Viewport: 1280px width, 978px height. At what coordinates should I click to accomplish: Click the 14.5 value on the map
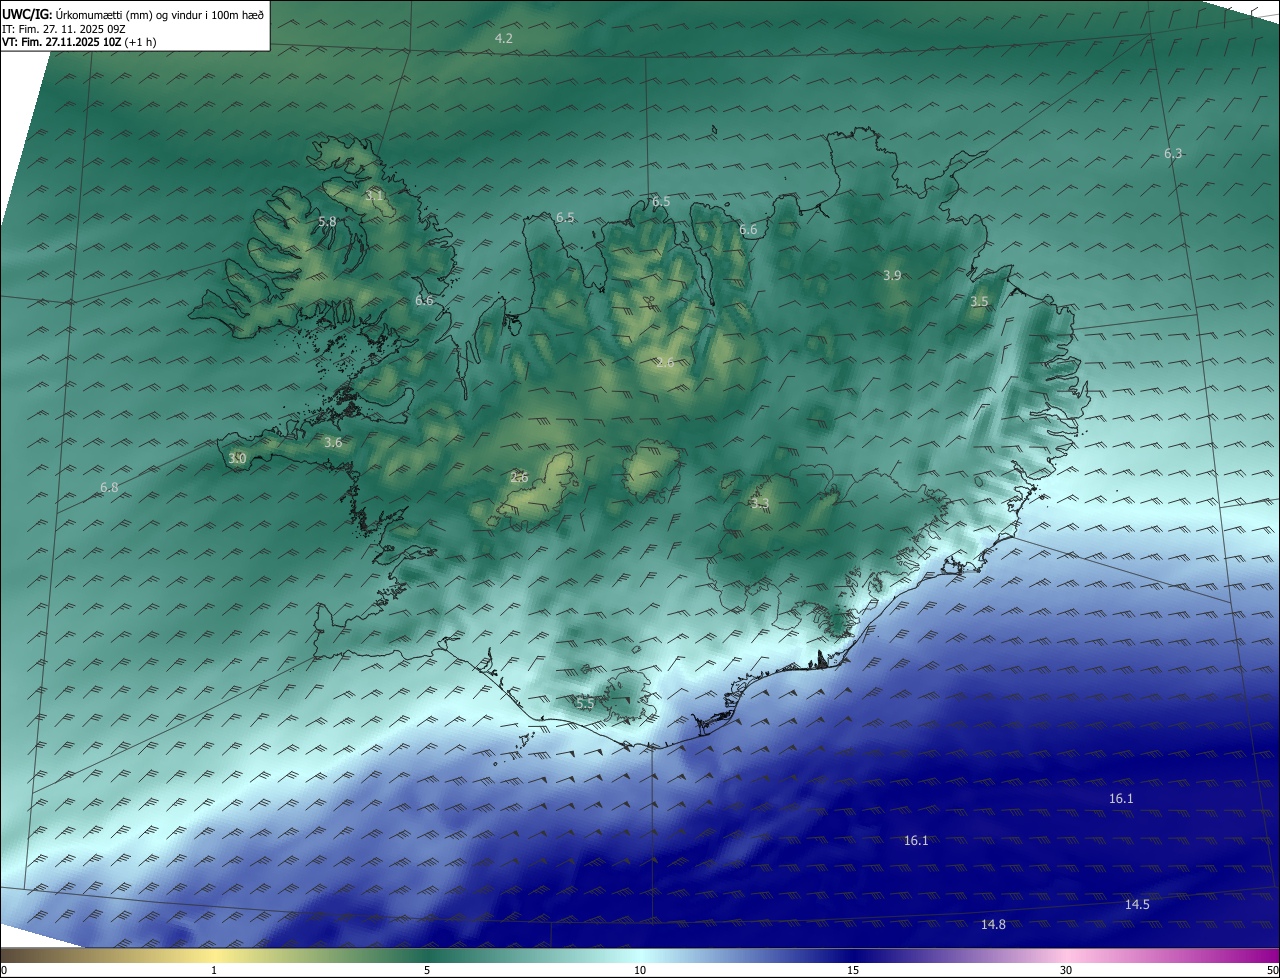(x=1137, y=905)
